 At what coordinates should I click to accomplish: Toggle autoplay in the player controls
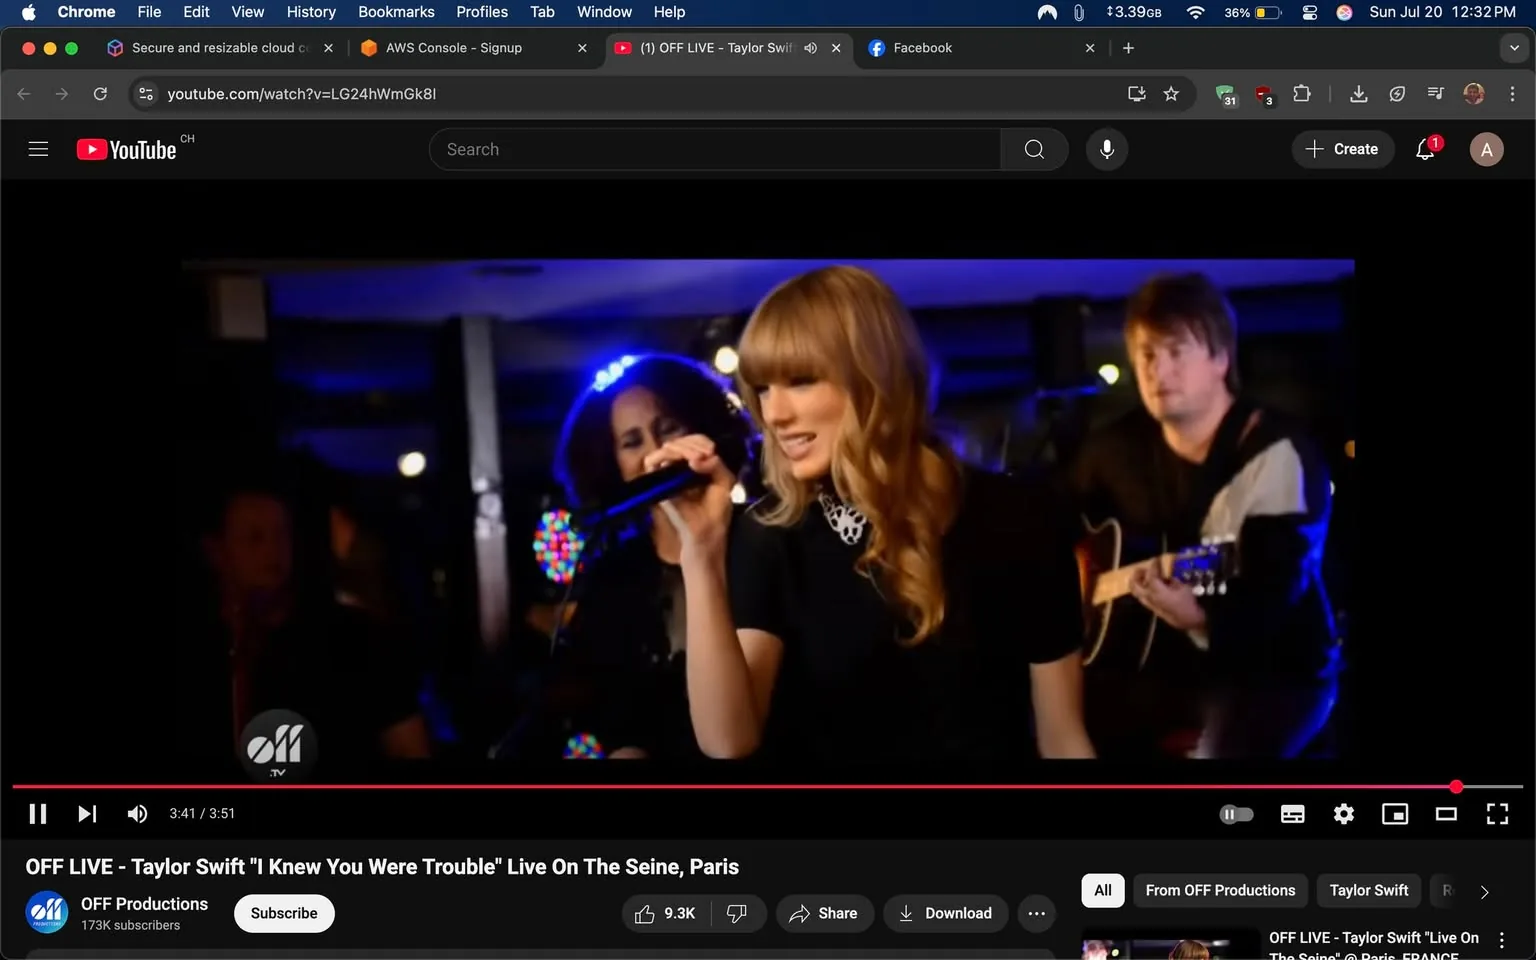(1236, 813)
